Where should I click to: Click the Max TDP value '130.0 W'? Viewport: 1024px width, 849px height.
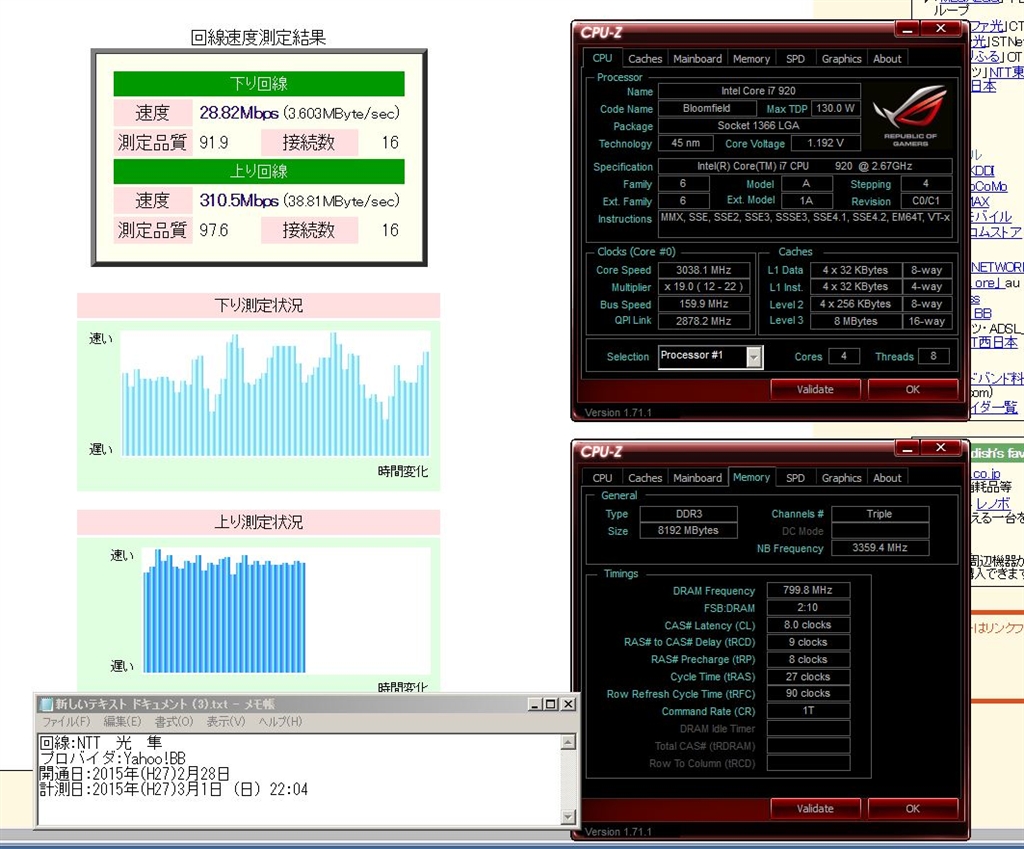[835, 108]
